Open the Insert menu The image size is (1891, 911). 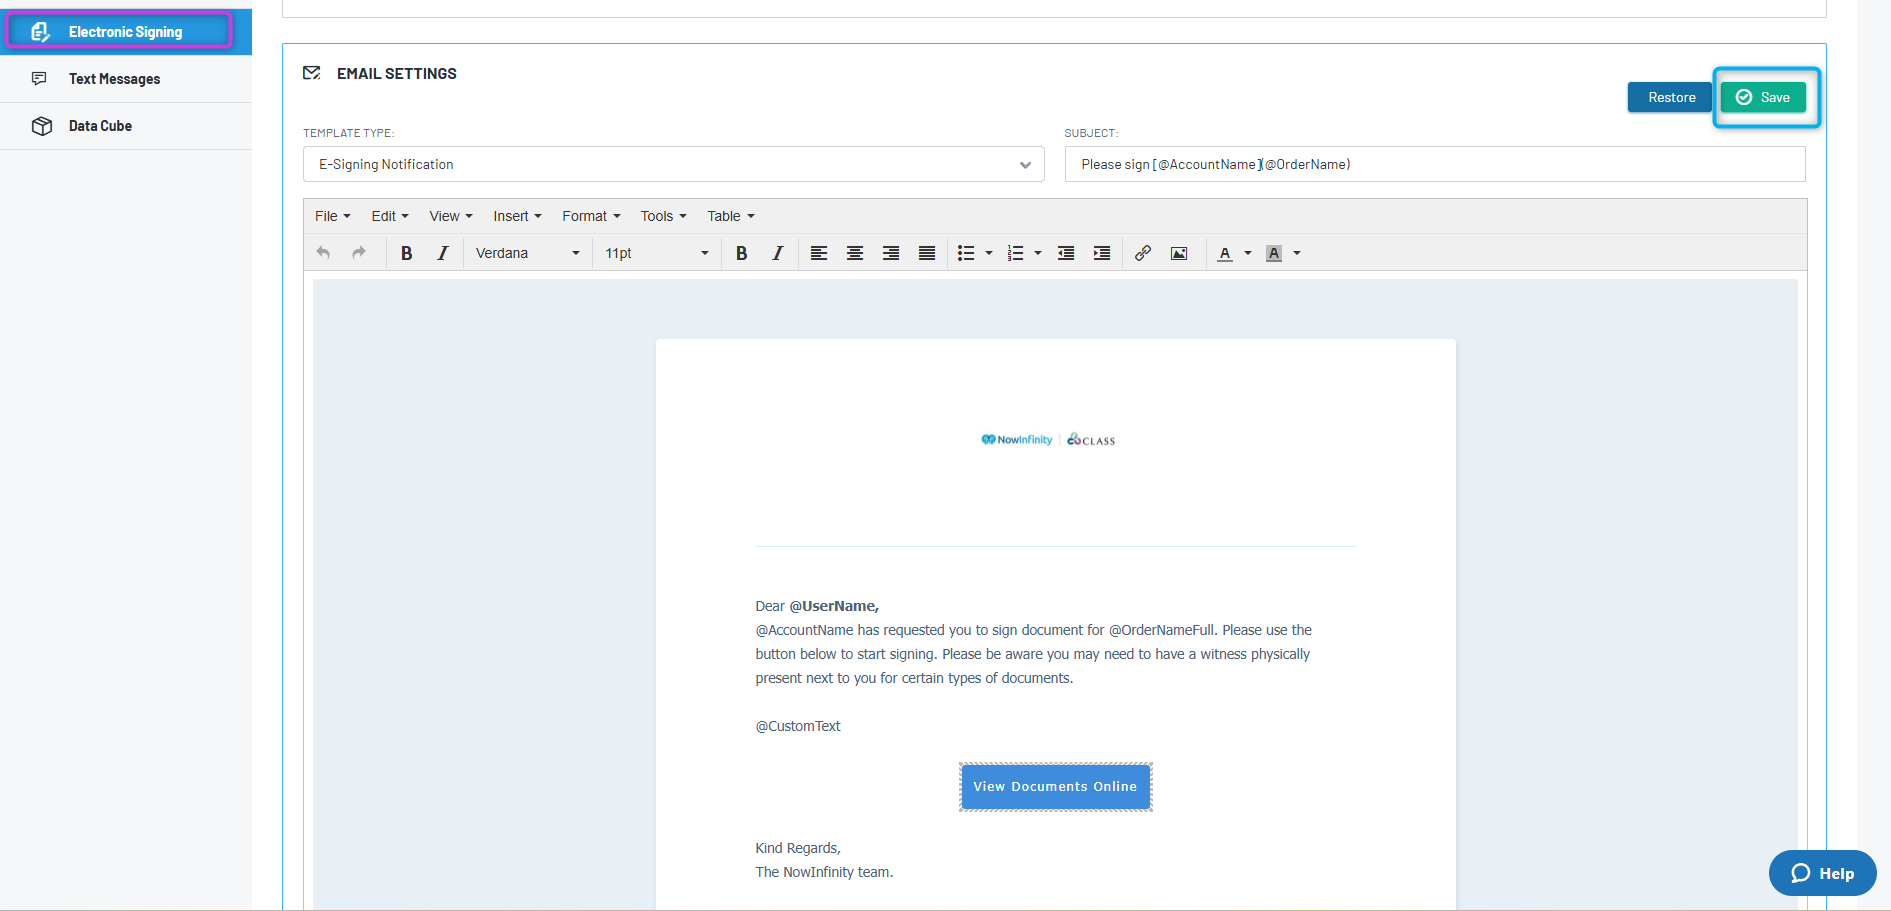coord(517,216)
